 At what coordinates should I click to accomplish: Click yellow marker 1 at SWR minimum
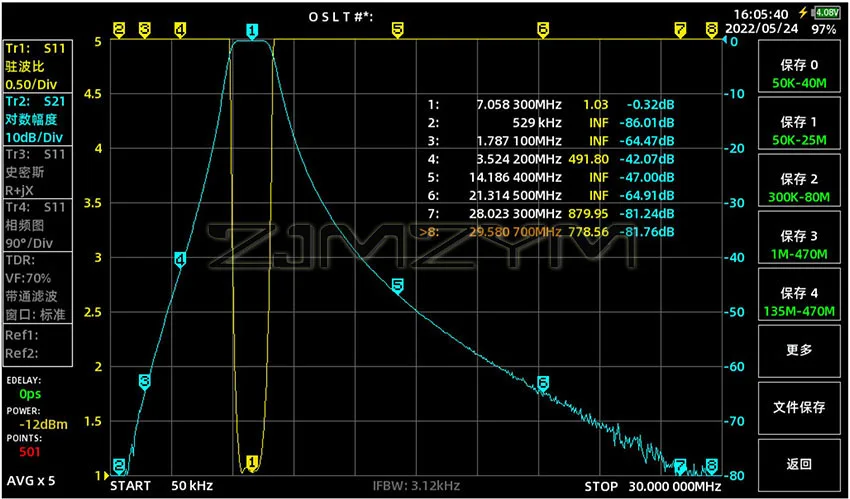click(x=252, y=462)
